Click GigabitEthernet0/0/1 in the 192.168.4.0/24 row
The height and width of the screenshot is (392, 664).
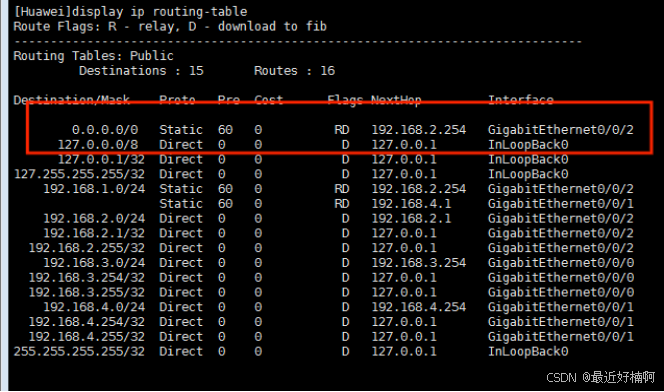click(x=561, y=307)
